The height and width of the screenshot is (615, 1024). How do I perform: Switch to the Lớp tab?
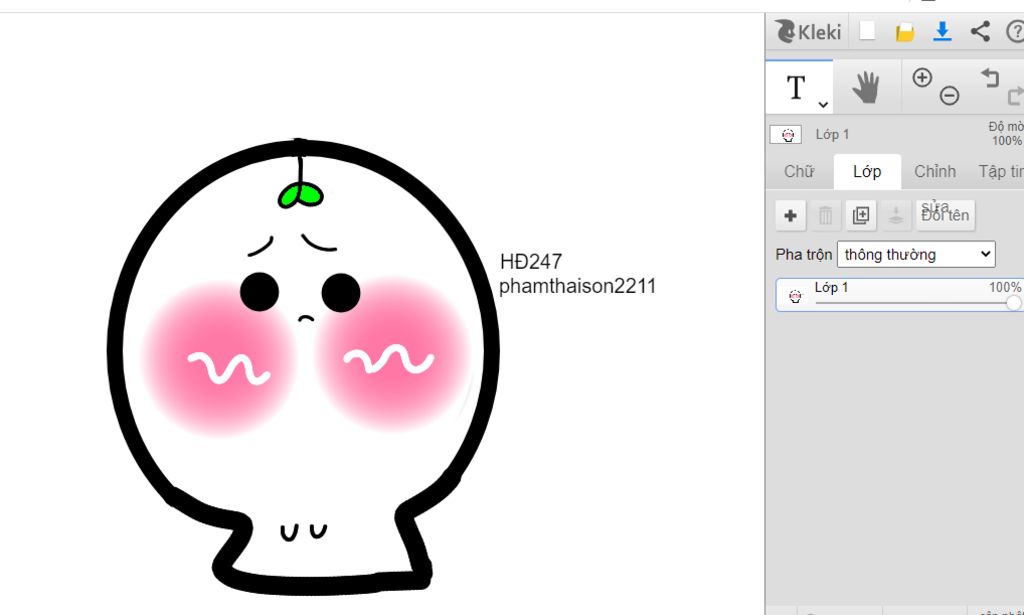pyautogui.click(x=867, y=172)
